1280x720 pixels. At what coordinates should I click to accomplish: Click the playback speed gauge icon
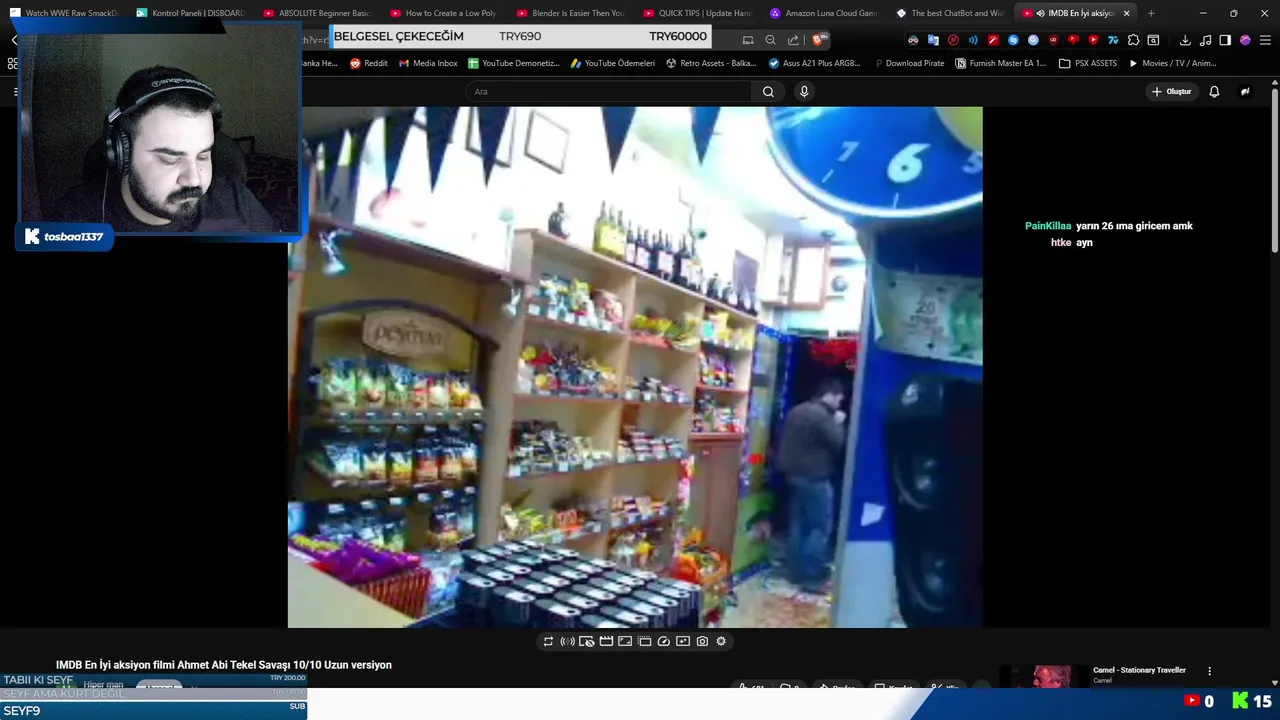[x=663, y=641]
